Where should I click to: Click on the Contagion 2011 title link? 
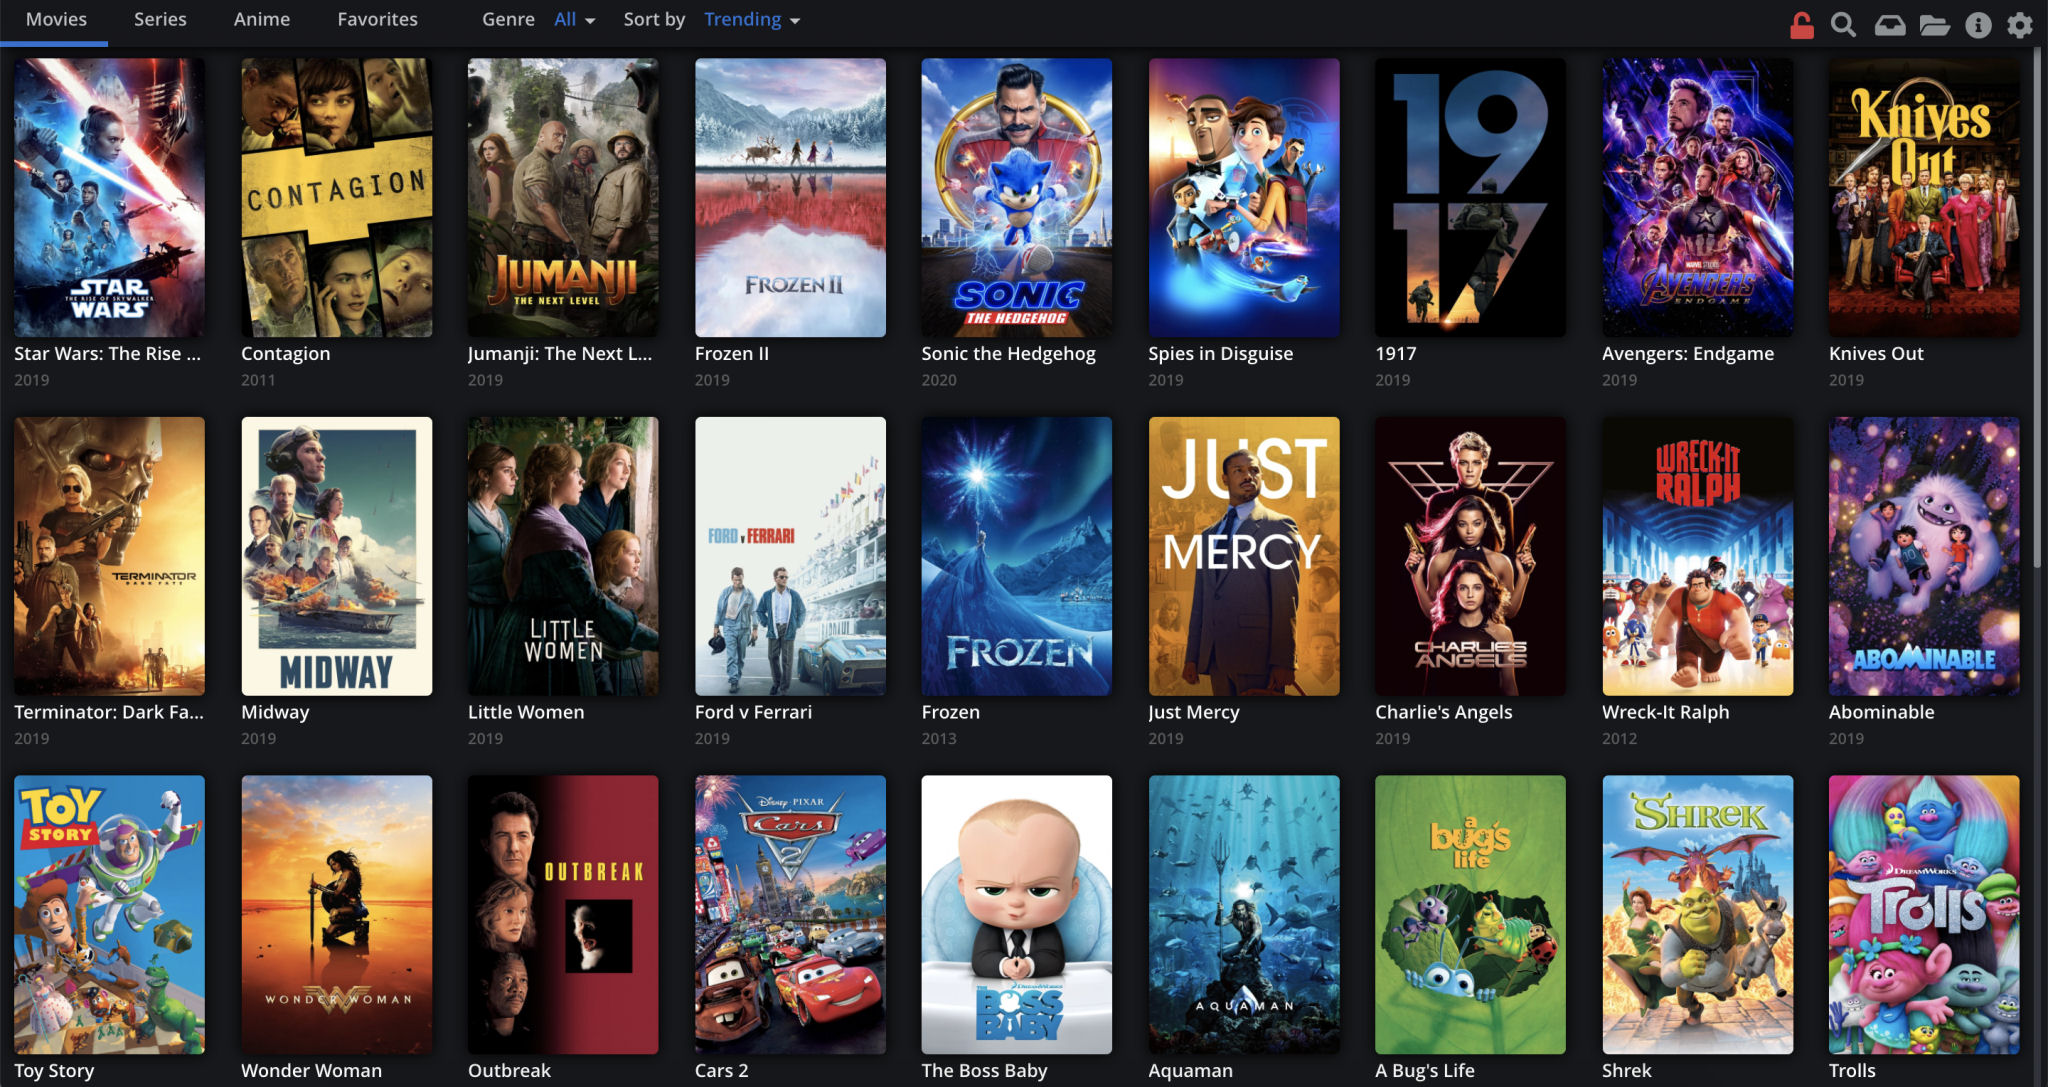(284, 355)
